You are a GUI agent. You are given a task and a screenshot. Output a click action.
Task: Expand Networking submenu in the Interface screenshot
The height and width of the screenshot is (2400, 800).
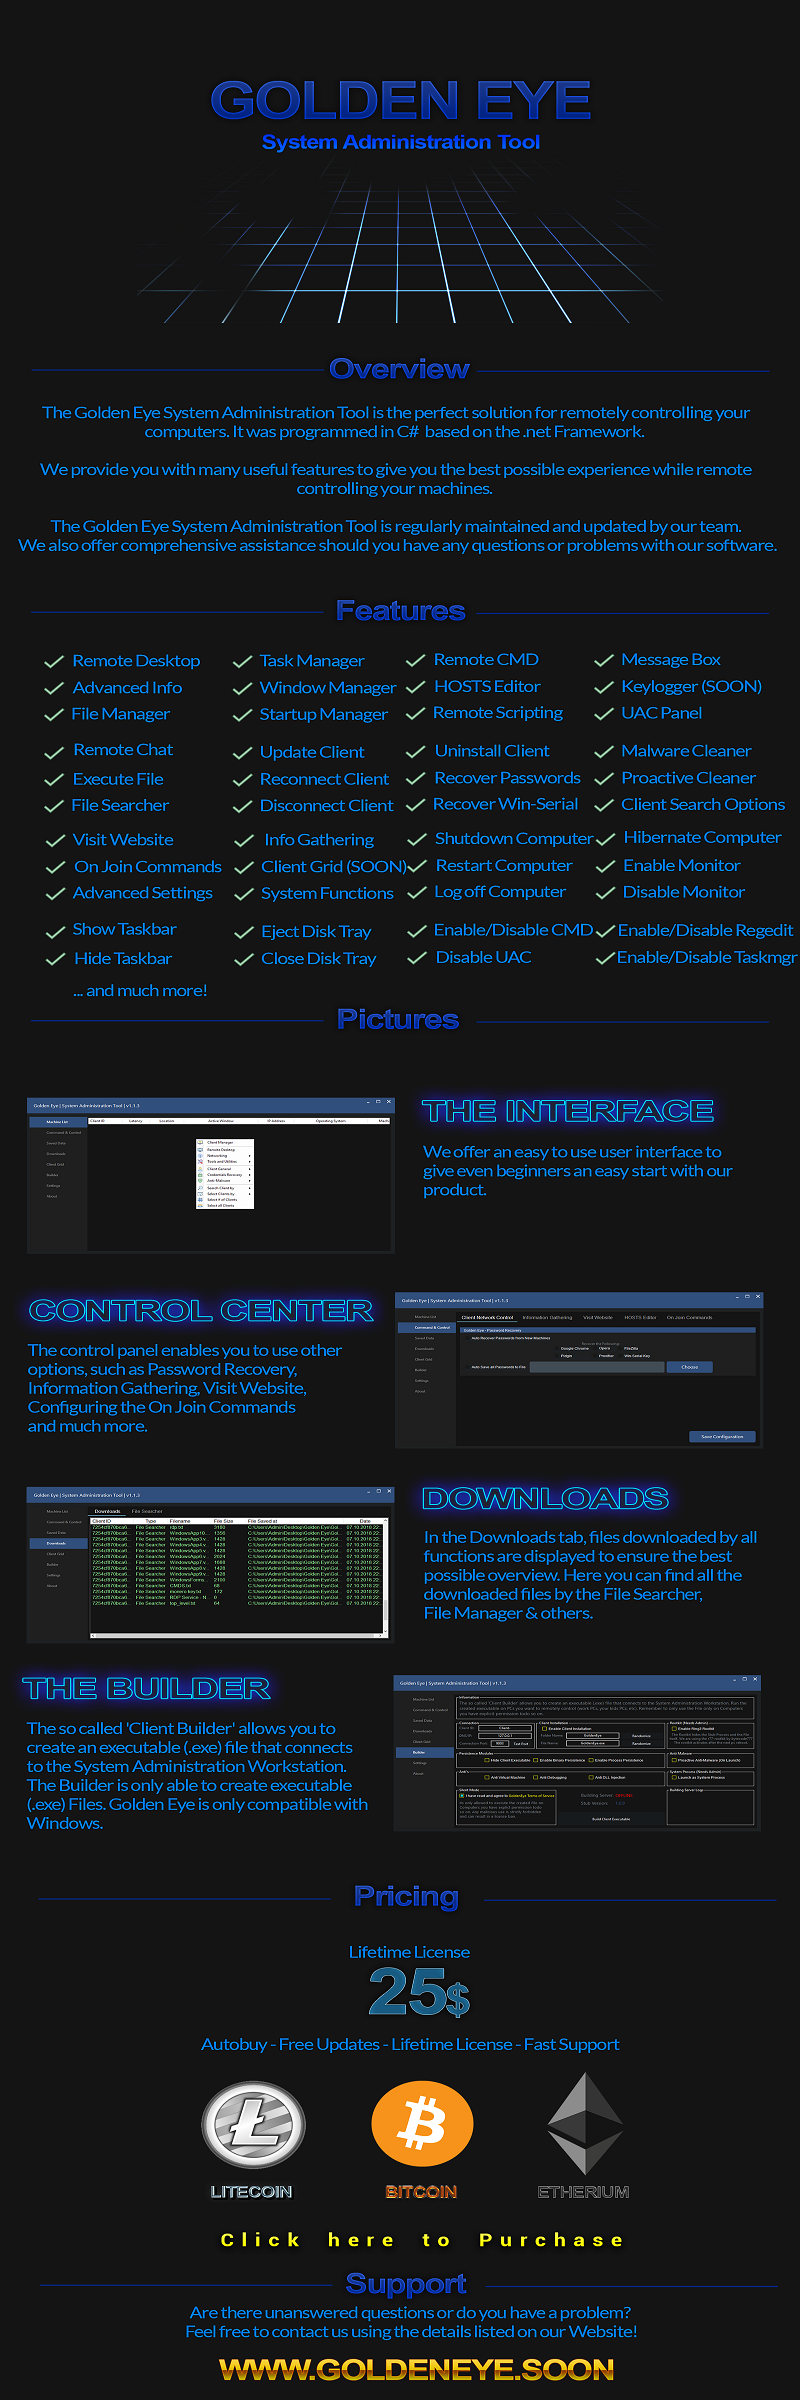[225, 1155]
